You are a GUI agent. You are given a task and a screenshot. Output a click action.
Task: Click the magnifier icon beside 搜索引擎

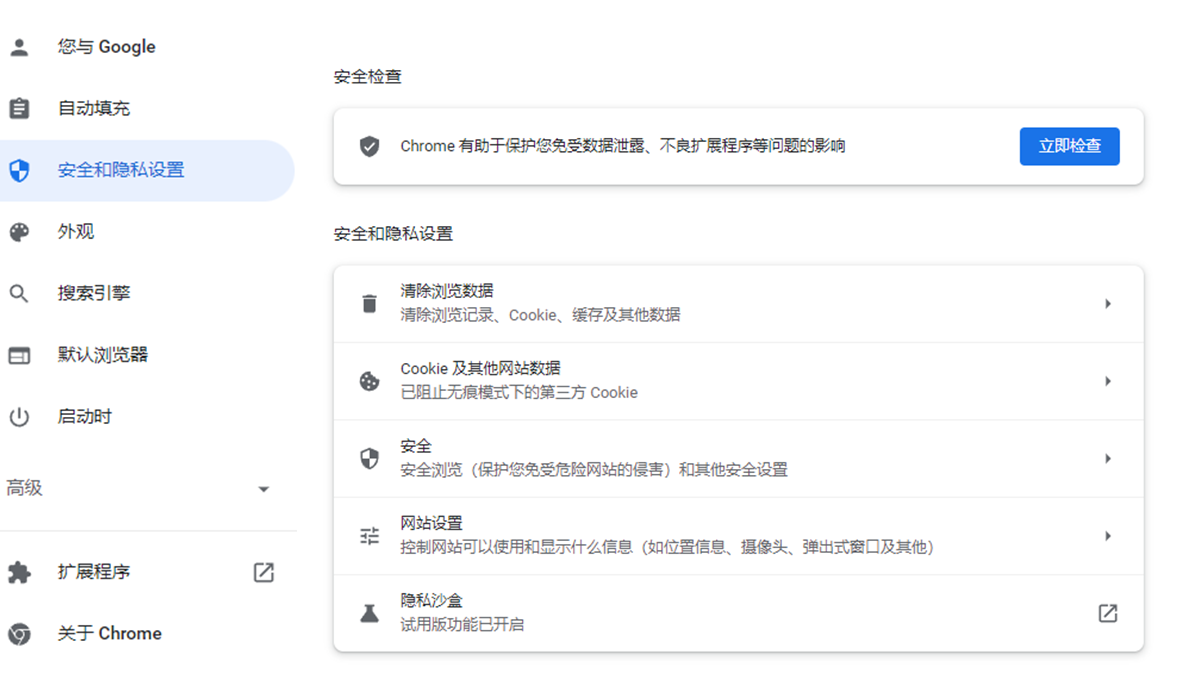(19, 293)
